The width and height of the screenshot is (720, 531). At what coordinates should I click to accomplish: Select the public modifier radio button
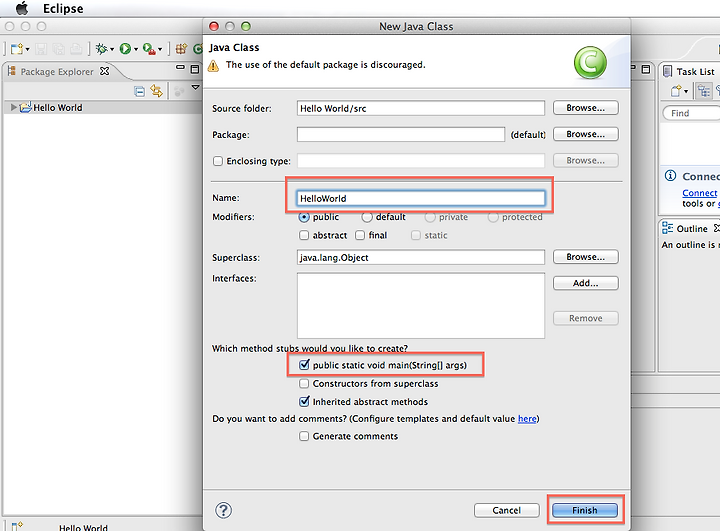[304, 217]
